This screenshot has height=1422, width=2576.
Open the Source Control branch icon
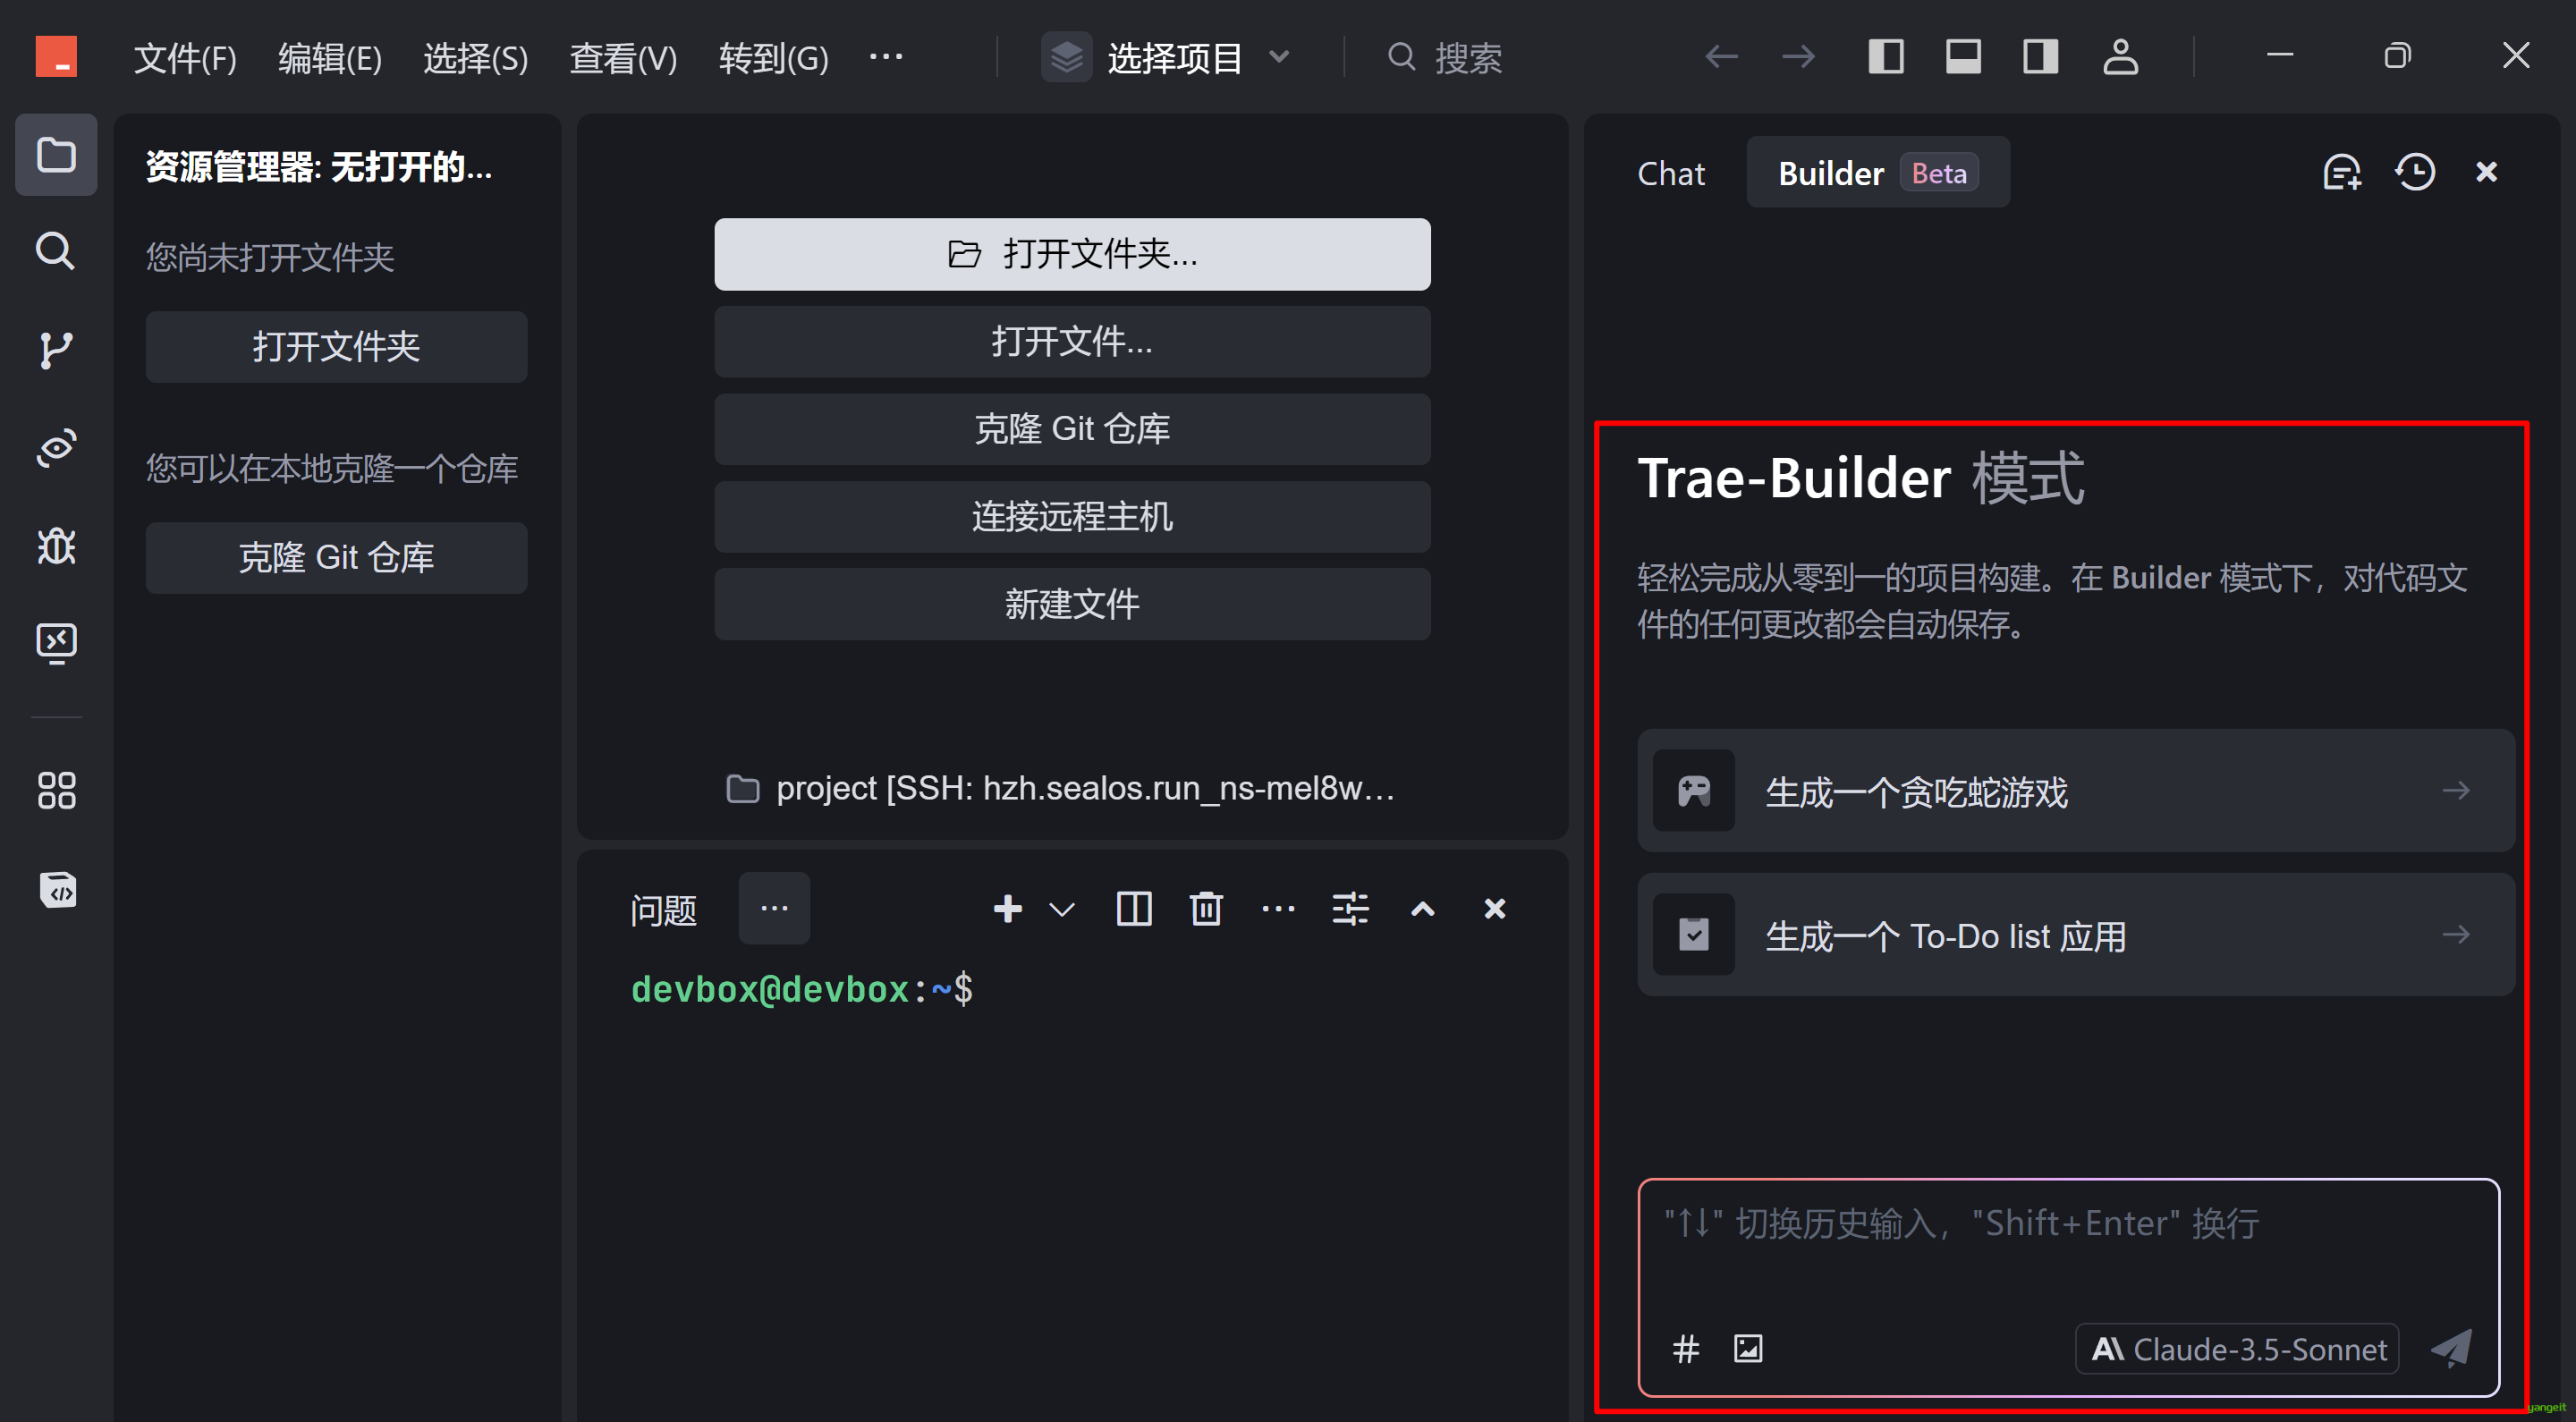(x=56, y=349)
